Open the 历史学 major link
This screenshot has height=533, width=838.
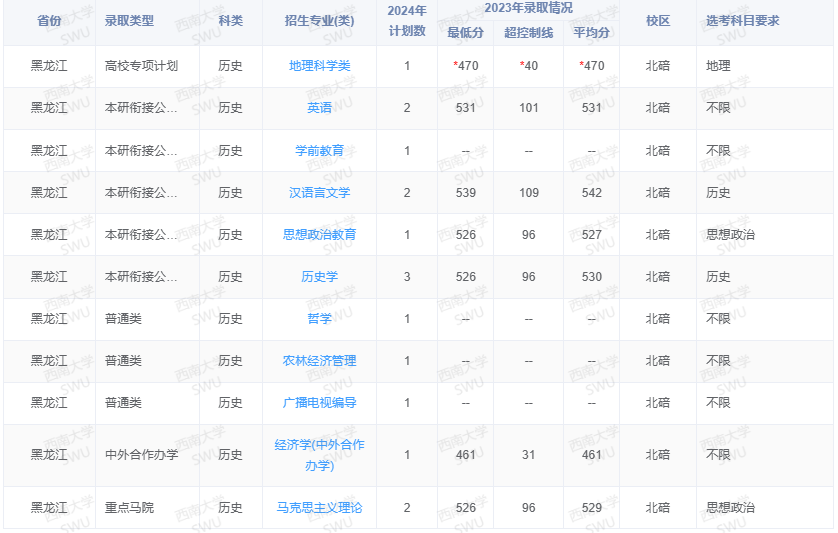tap(319, 277)
